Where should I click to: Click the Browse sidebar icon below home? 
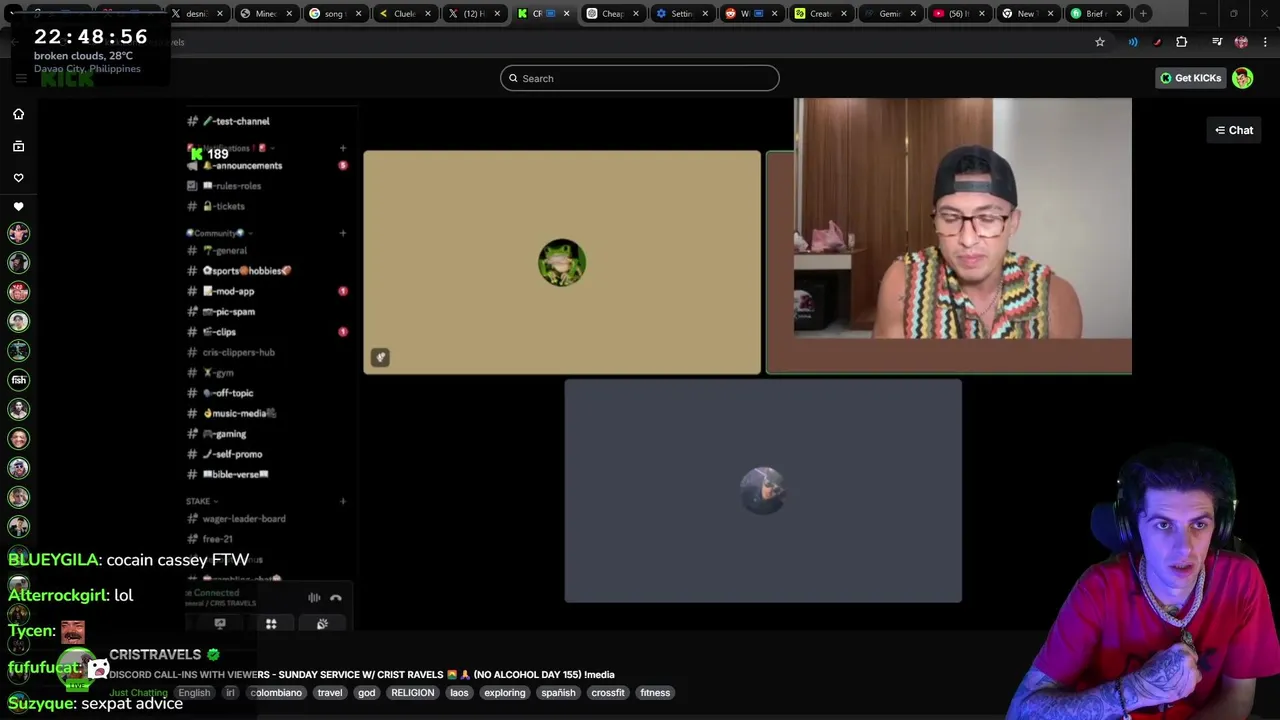pyautogui.click(x=18, y=146)
